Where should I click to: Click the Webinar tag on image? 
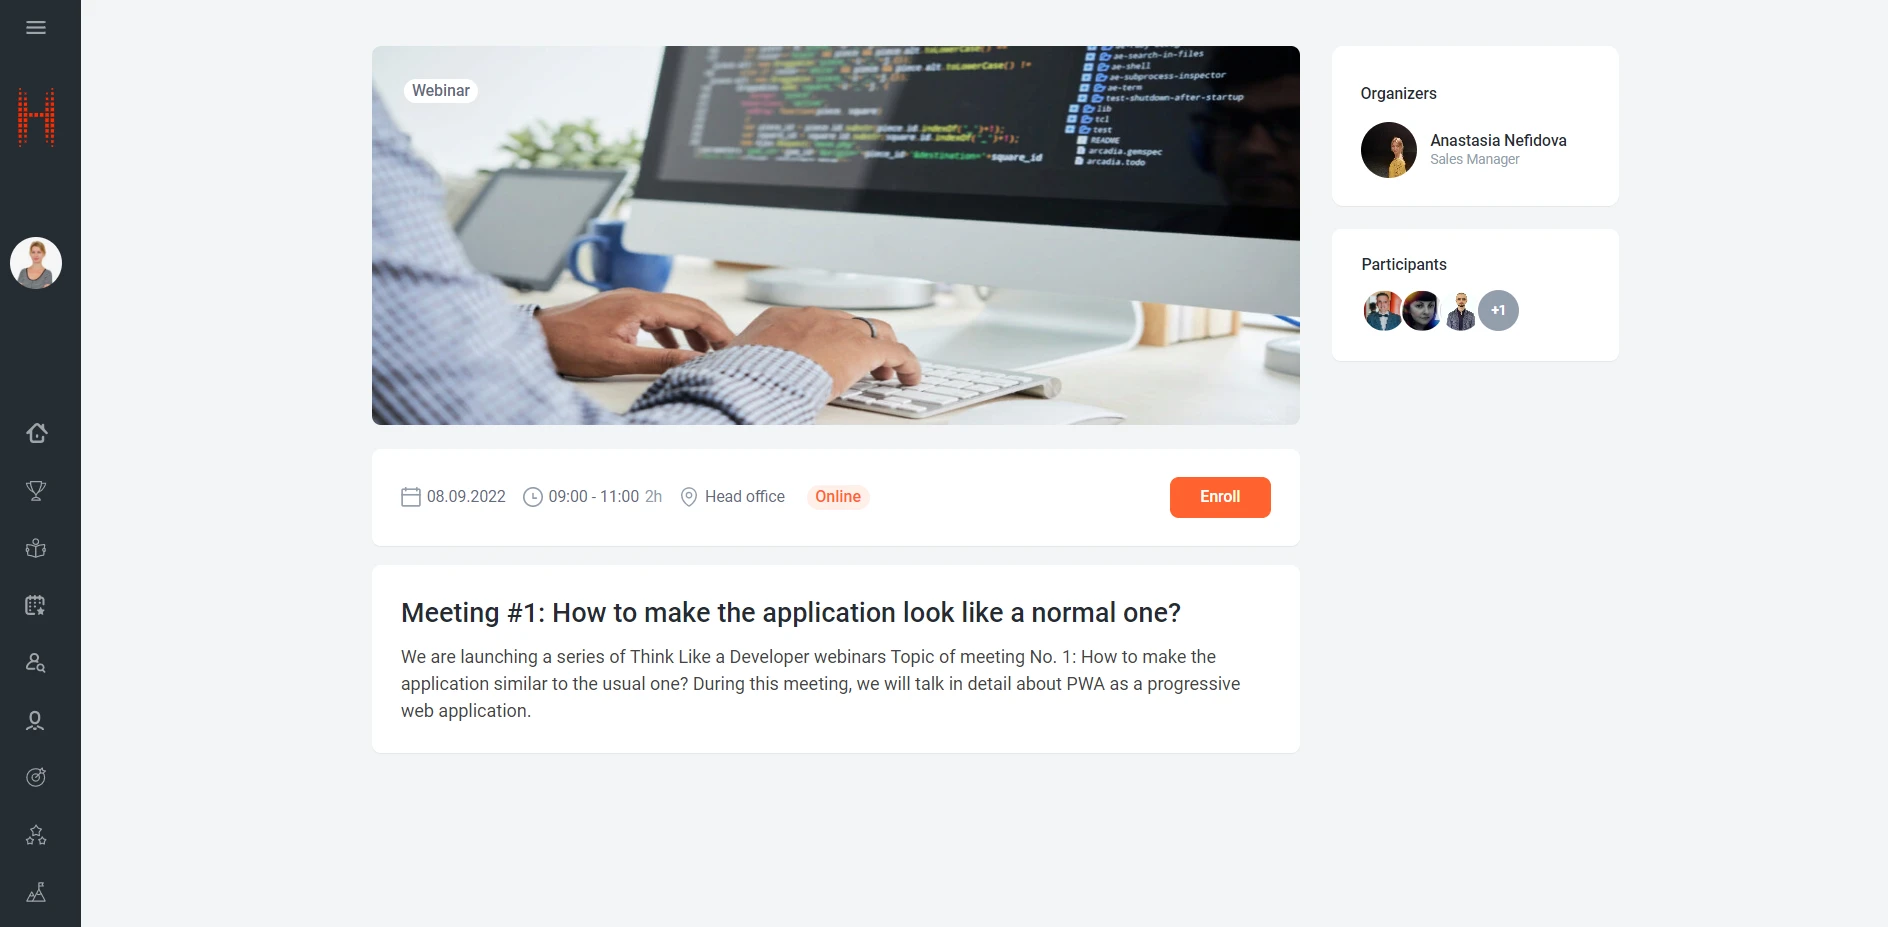[x=441, y=91]
